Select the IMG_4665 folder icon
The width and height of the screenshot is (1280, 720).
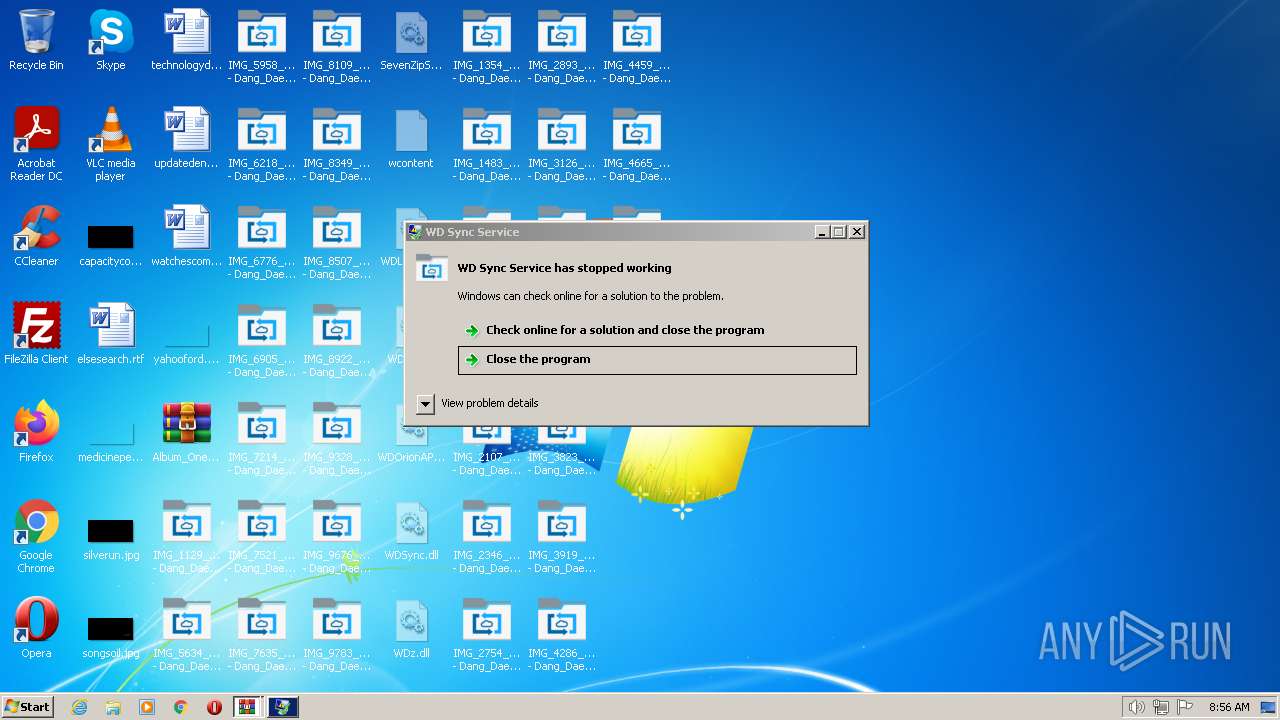point(636,145)
